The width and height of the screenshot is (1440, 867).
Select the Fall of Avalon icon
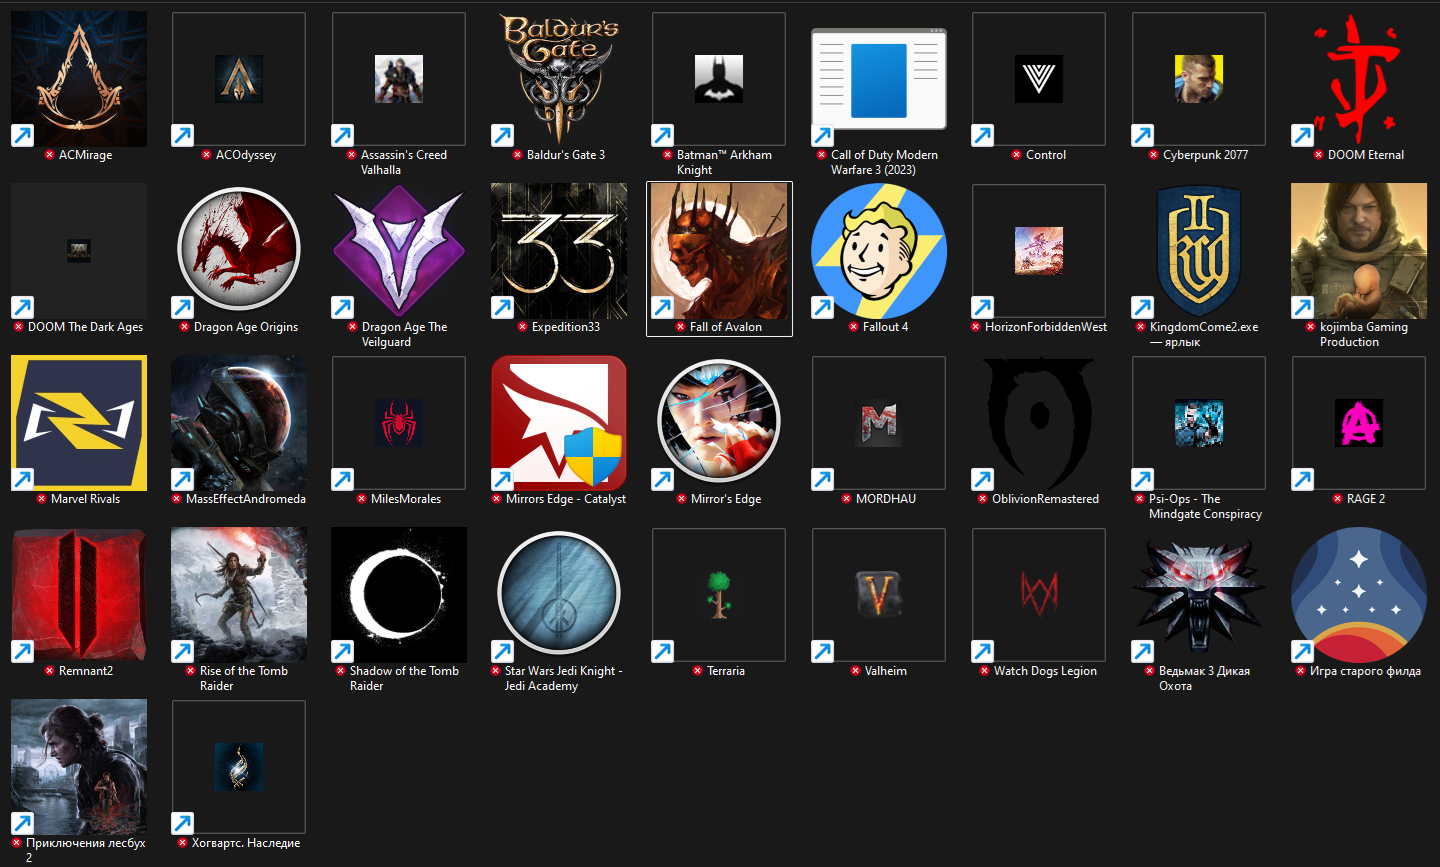click(x=719, y=251)
